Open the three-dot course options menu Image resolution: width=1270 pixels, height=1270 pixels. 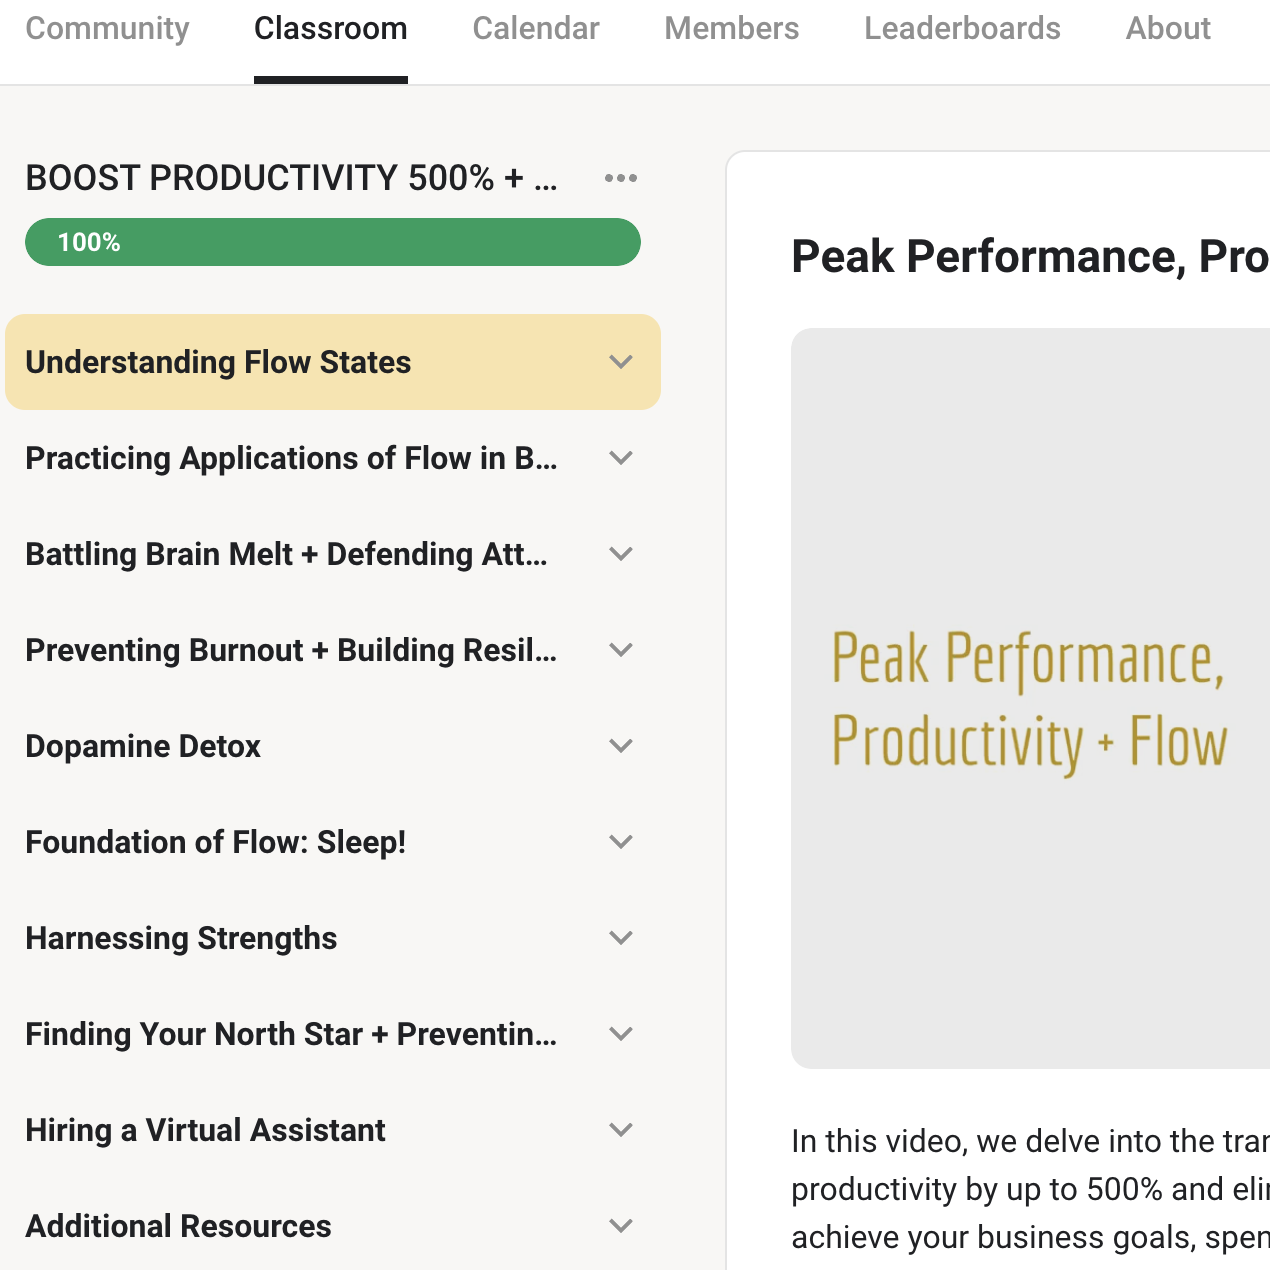point(620,178)
